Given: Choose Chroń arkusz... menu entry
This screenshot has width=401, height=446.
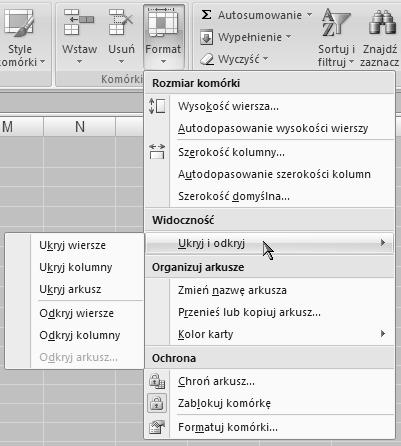Looking at the screenshot, I should (x=216, y=381).
